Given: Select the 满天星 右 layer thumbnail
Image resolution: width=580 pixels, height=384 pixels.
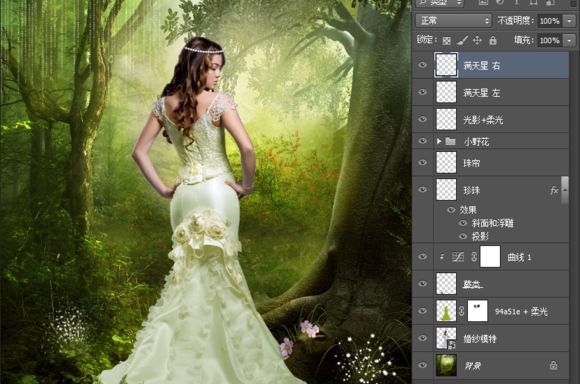Looking at the screenshot, I should pos(446,65).
